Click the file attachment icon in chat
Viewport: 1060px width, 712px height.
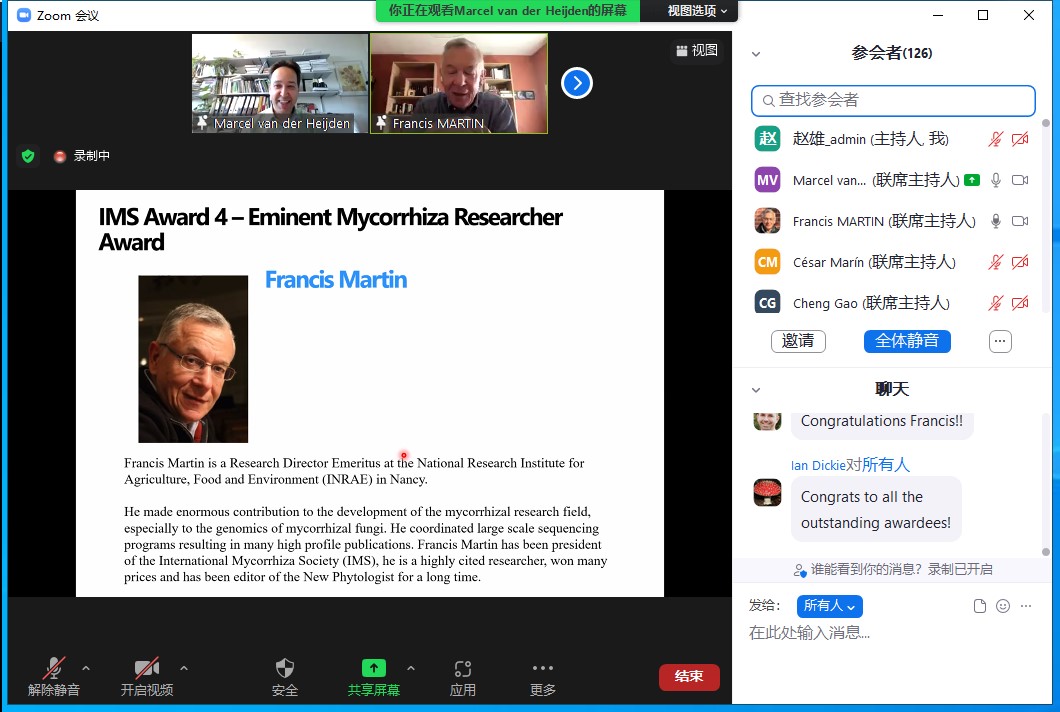(x=980, y=606)
